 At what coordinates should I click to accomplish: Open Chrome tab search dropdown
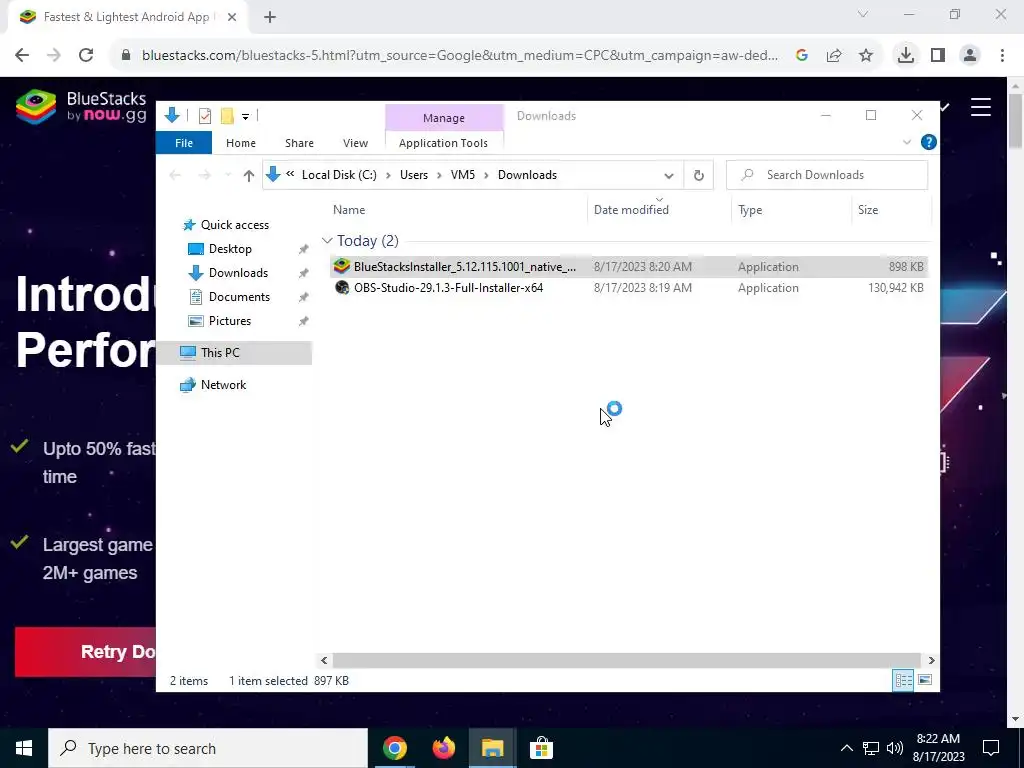click(863, 14)
